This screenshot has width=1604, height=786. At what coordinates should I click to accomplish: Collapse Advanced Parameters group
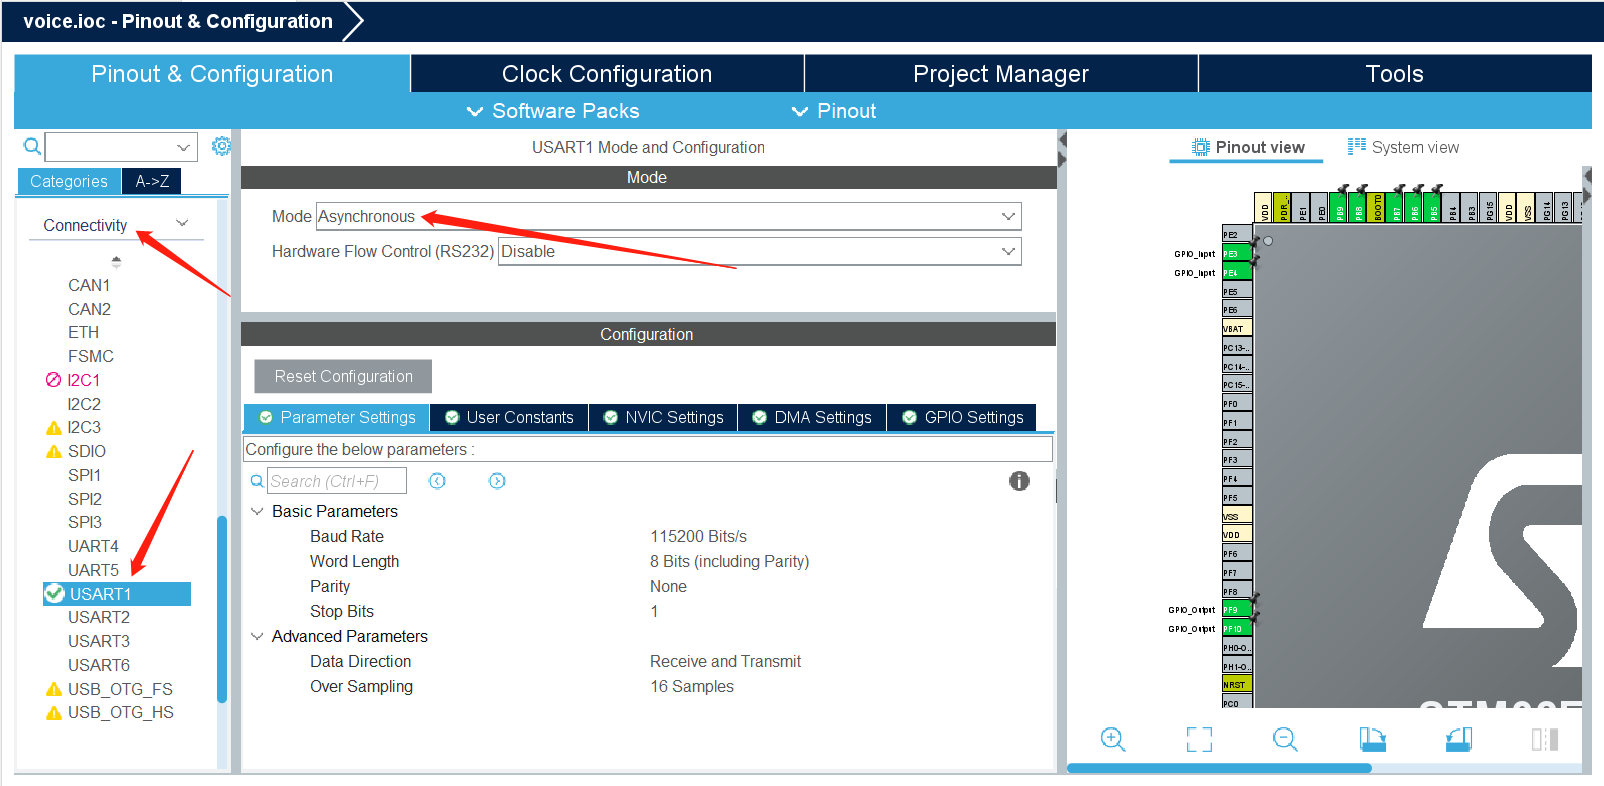257,636
